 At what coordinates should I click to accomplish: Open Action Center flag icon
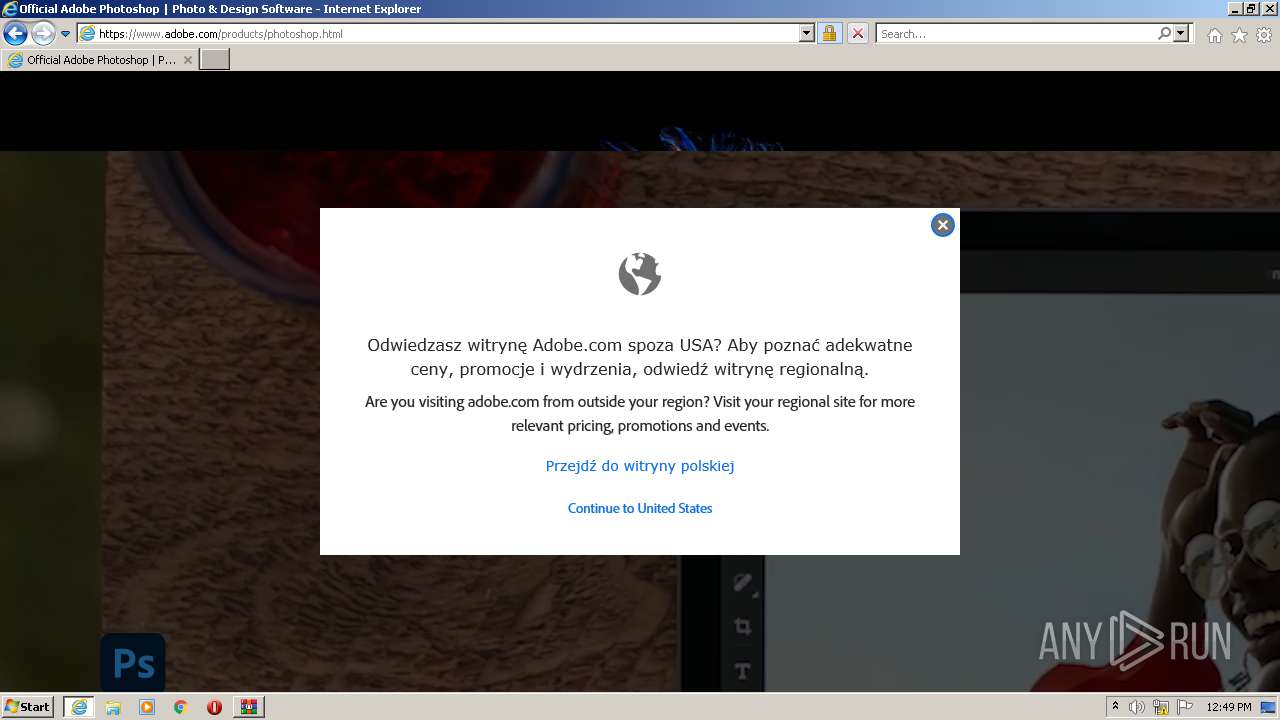[x=1185, y=707]
